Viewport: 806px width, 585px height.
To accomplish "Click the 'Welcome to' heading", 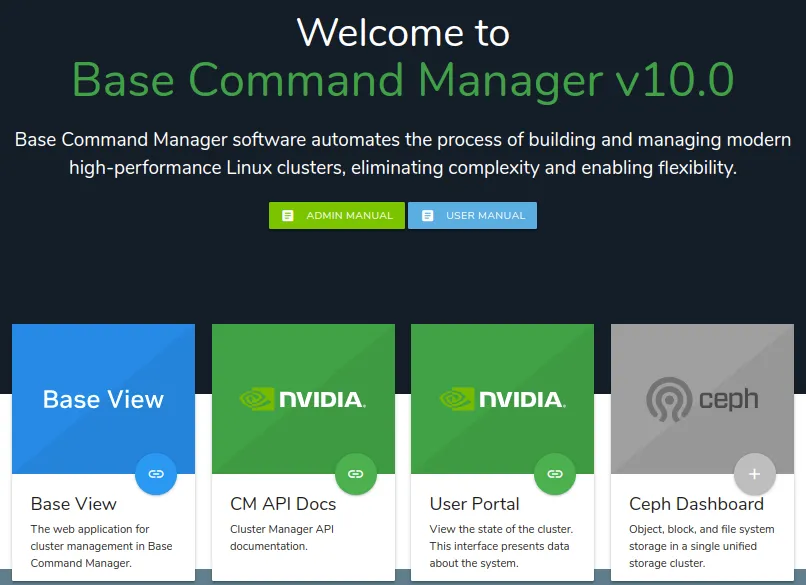I will [403, 32].
